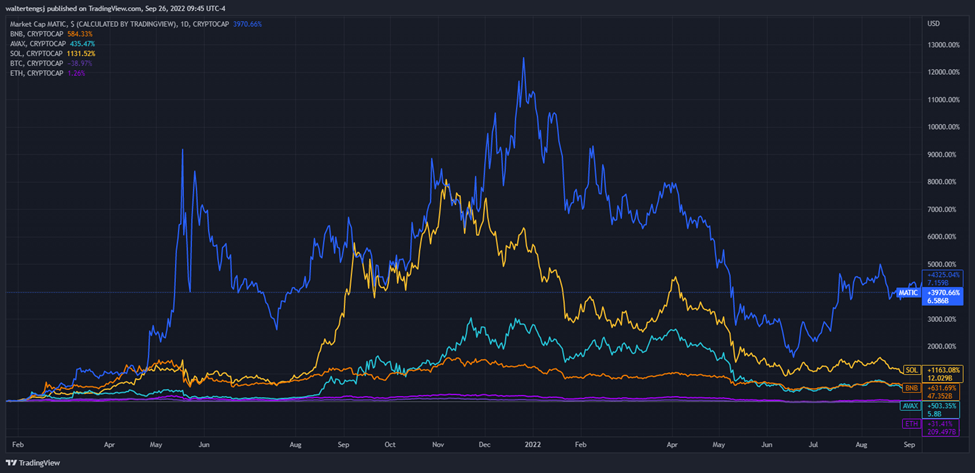
Task: Click the 435.47% legend value
Action: click(x=82, y=44)
